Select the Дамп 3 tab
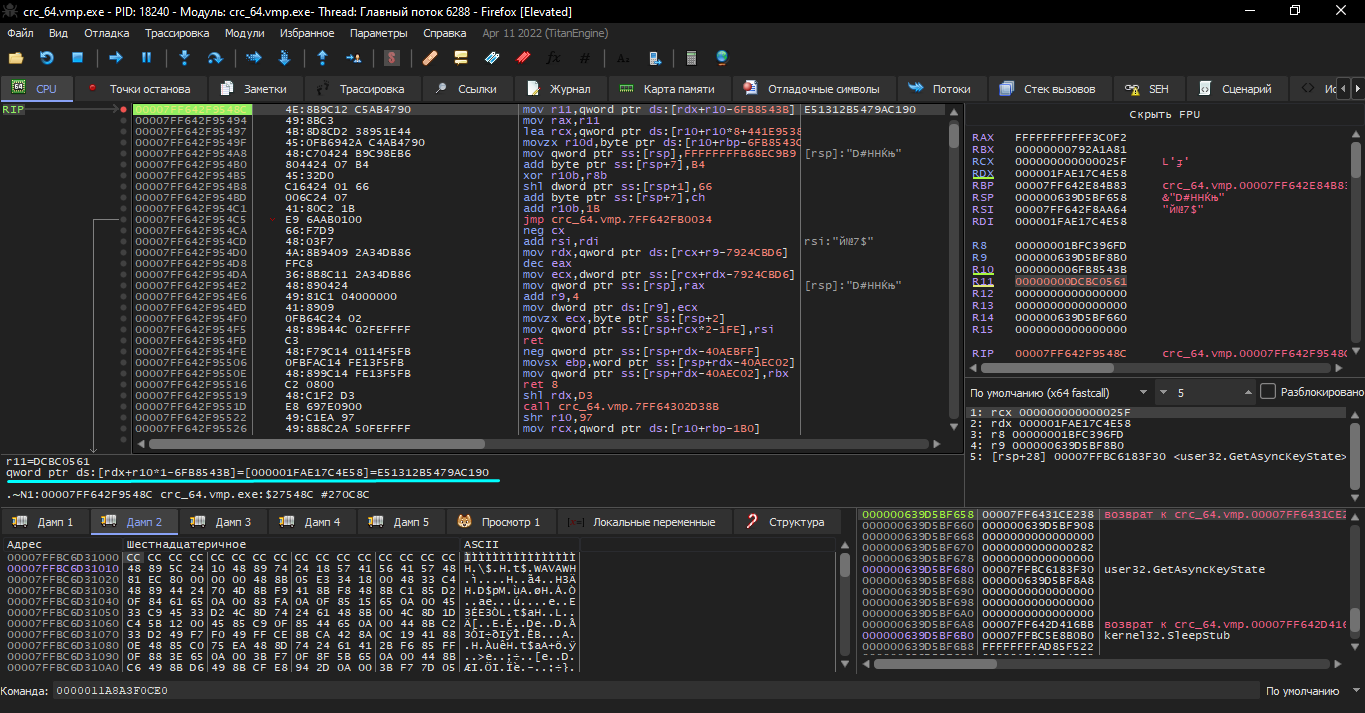This screenshot has height=713, width=1365. pos(222,522)
